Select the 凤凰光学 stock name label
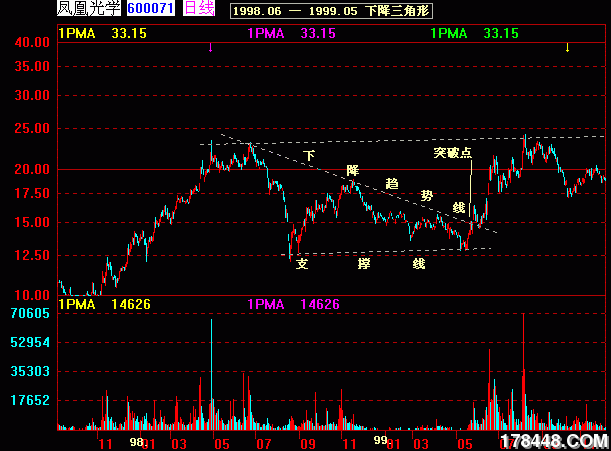 (91, 9)
